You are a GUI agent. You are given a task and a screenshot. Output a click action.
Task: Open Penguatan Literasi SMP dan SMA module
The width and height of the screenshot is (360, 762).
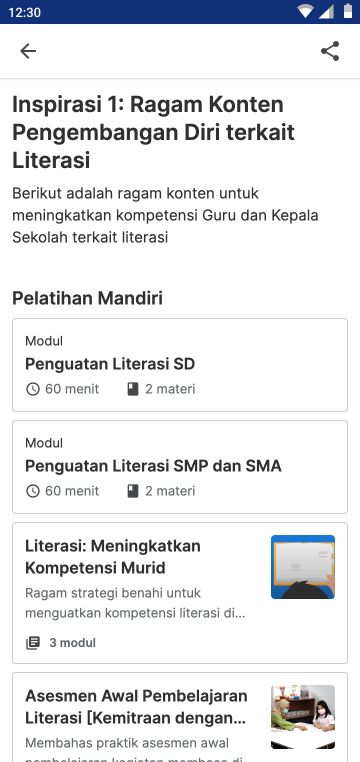click(x=180, y=467)
